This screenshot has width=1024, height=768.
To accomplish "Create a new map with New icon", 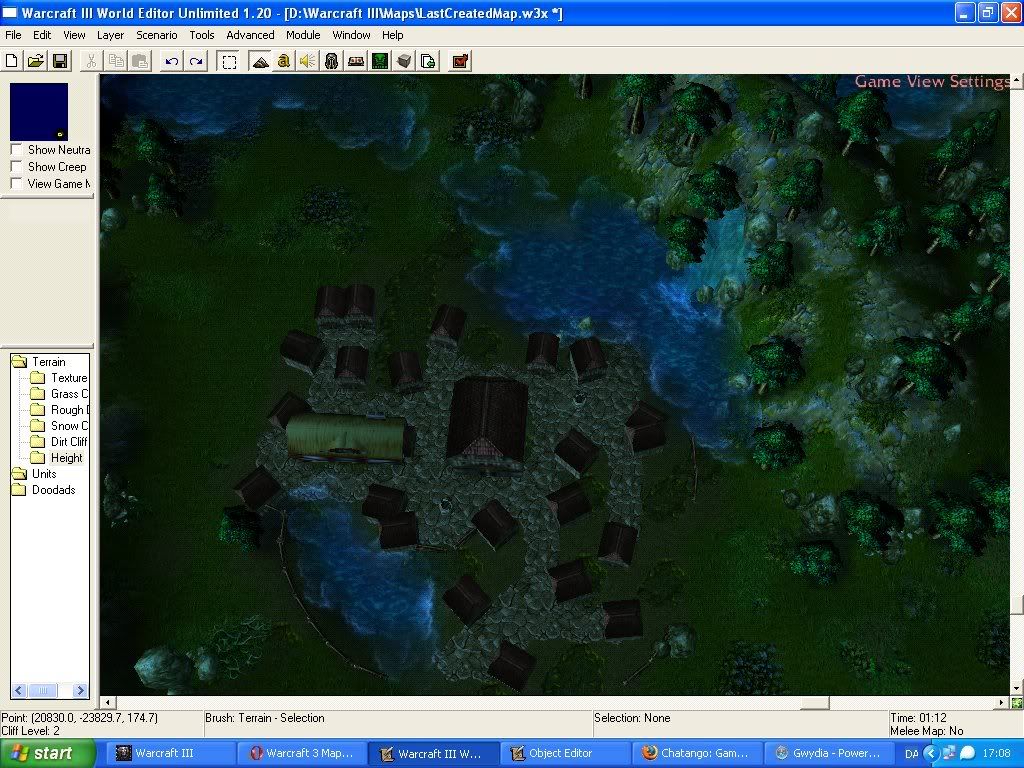I will [12, 61].
